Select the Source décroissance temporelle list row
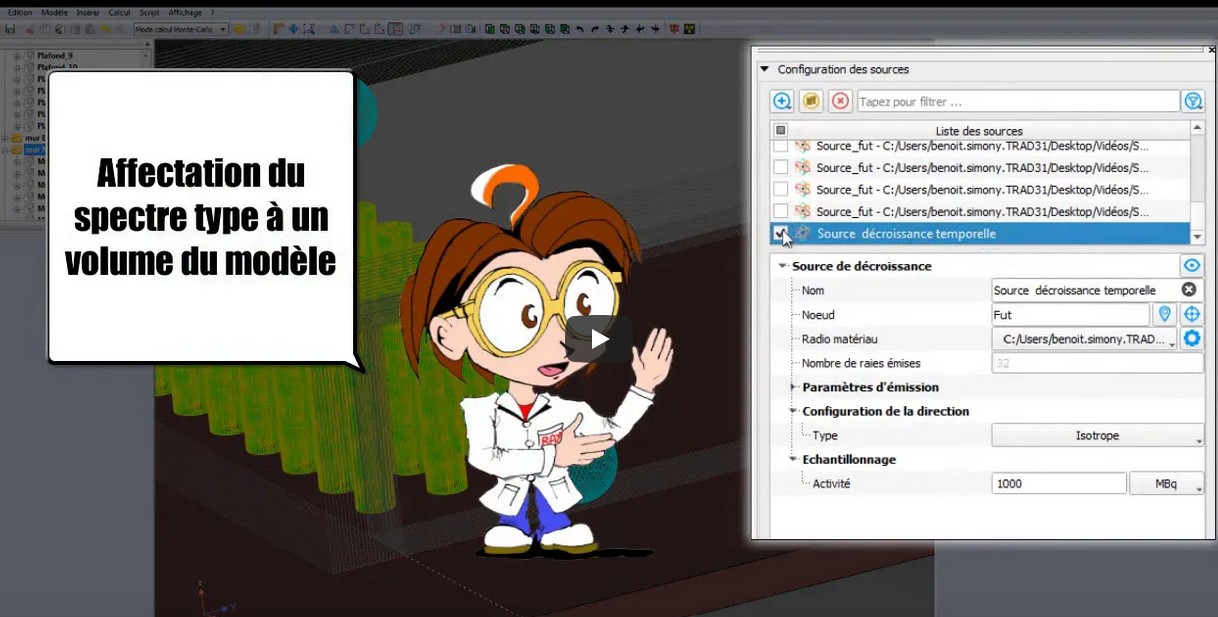 (x=980, y=233)
